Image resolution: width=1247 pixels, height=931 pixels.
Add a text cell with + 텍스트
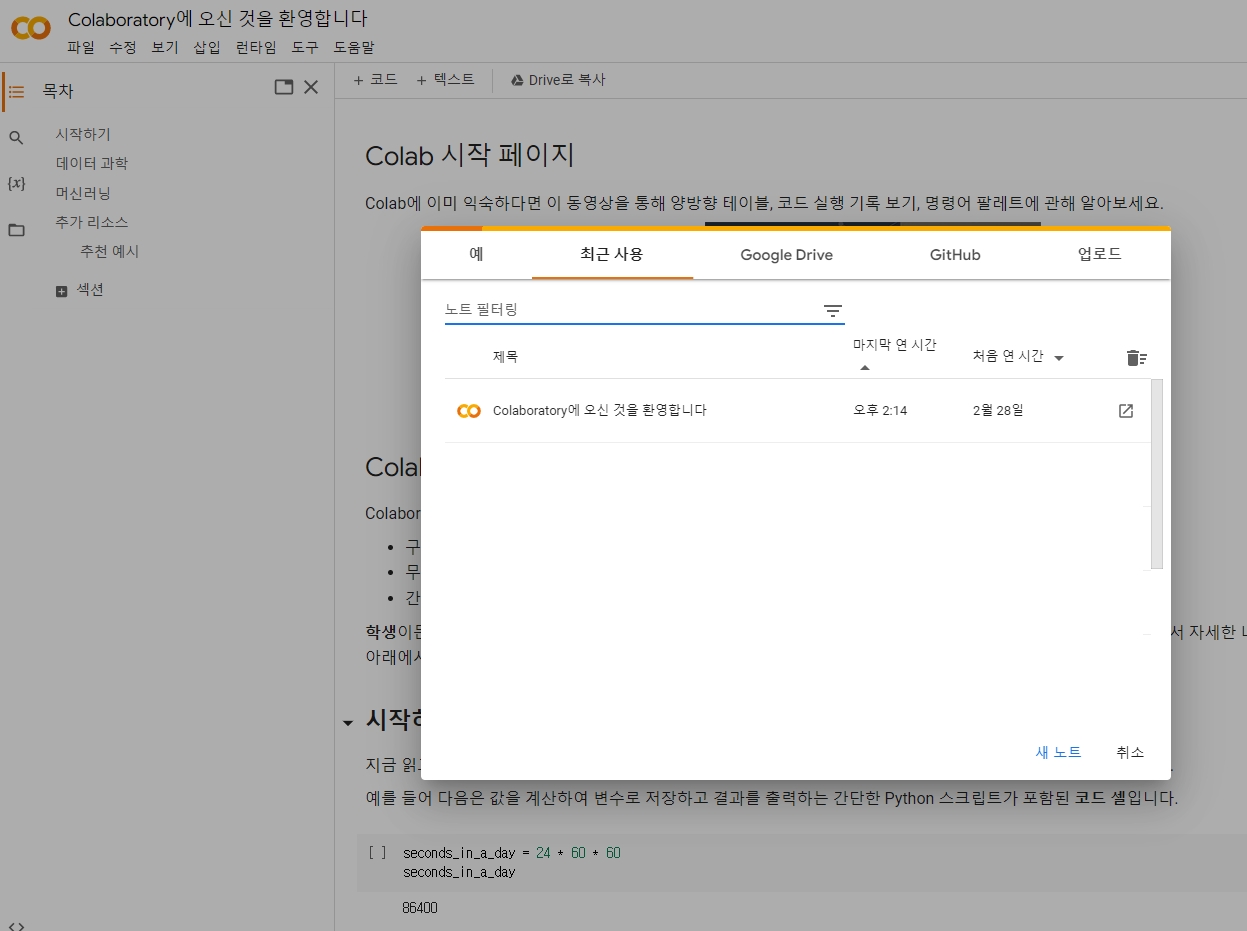(446, 80)
